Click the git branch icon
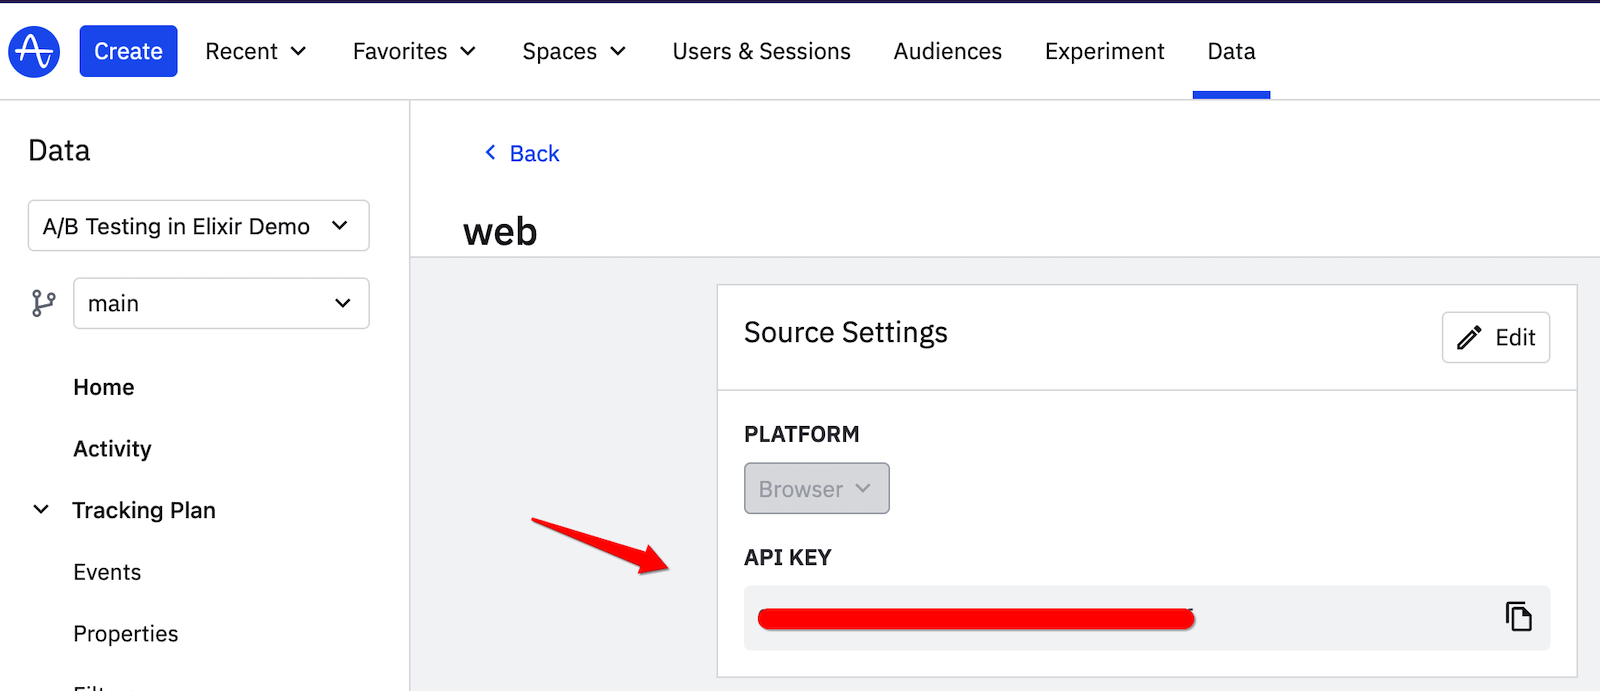This screenshot has height=691, width=1600. click(x=43, y=303)
